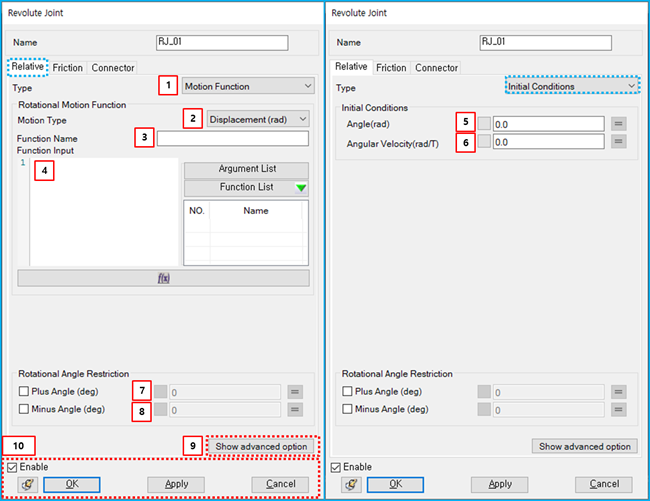Click gray parameter square for left Minus Angle

coord(160,409)
